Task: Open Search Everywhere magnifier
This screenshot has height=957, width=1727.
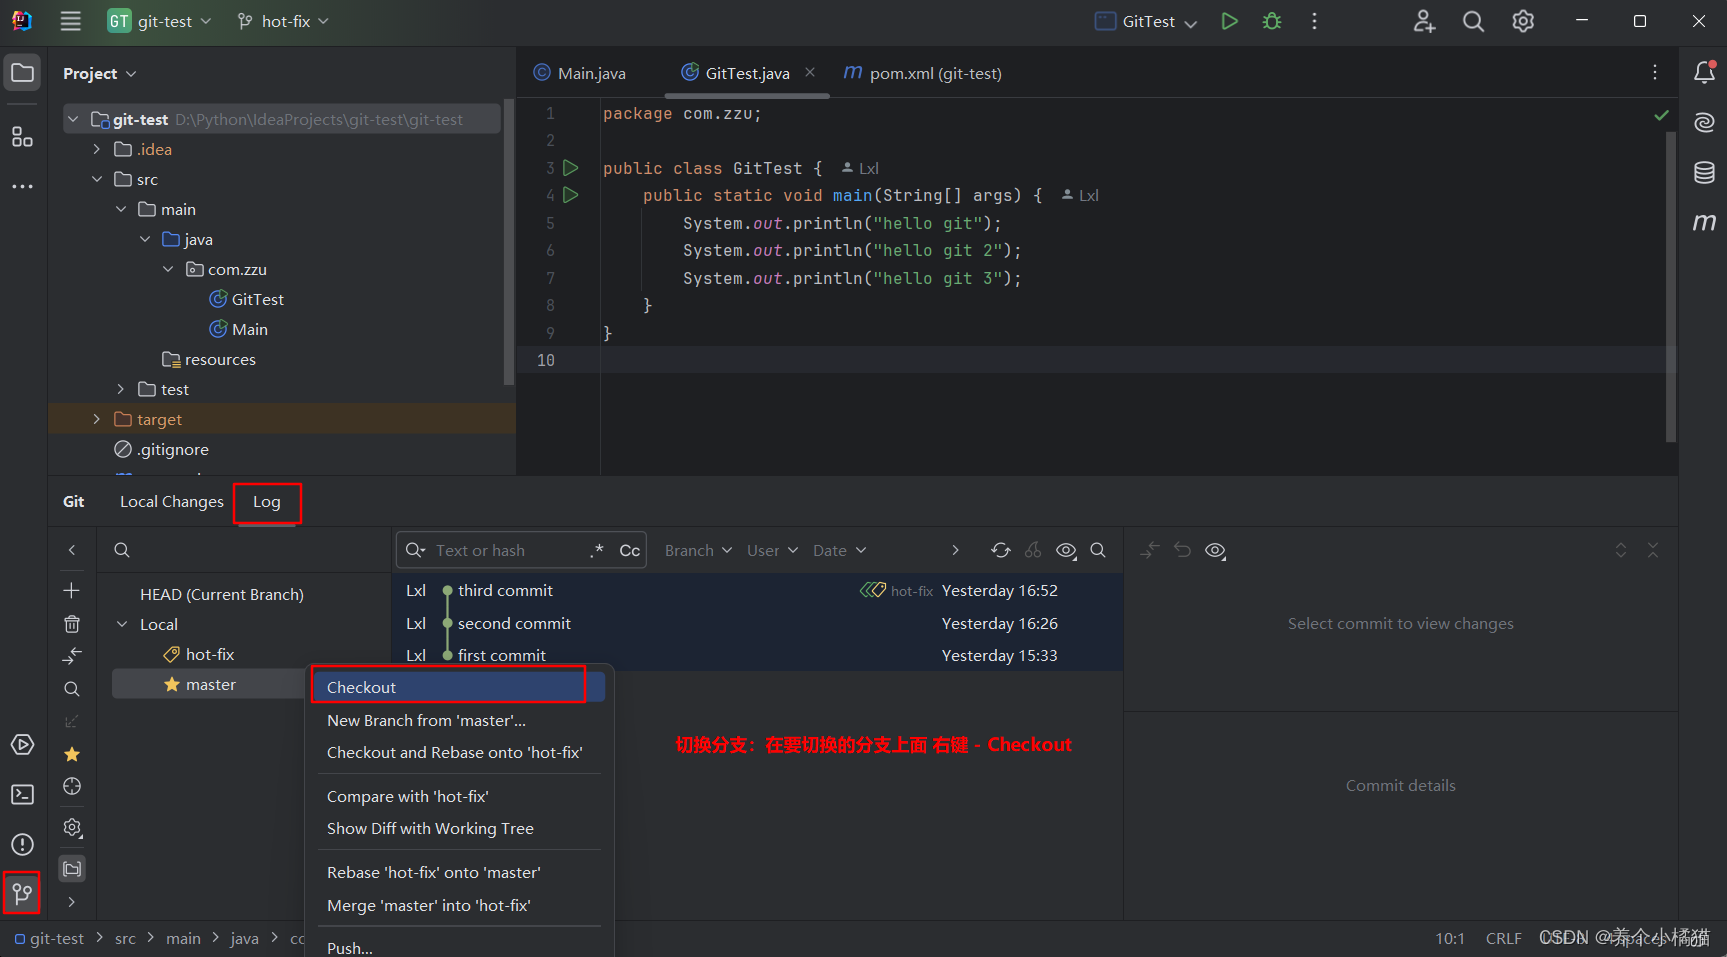Action: tap(1473, 21)
